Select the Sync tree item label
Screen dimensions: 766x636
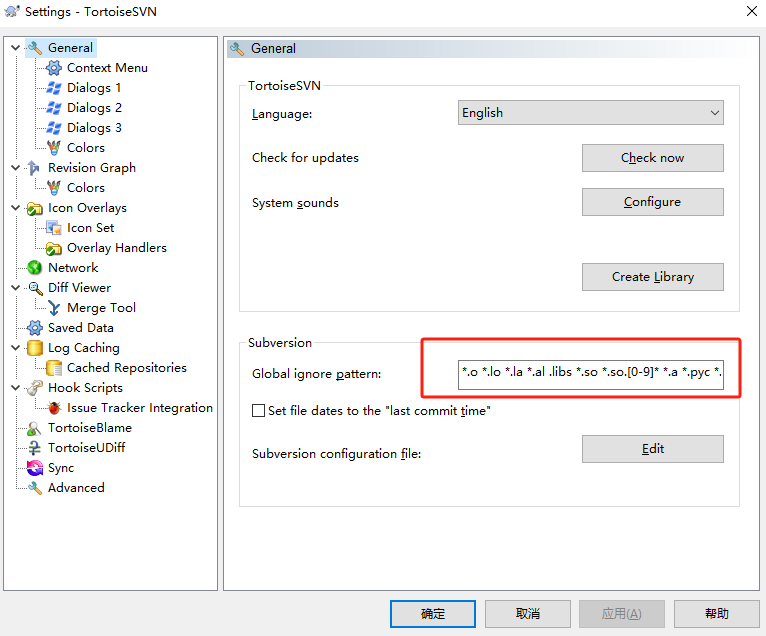coord(61,468)
